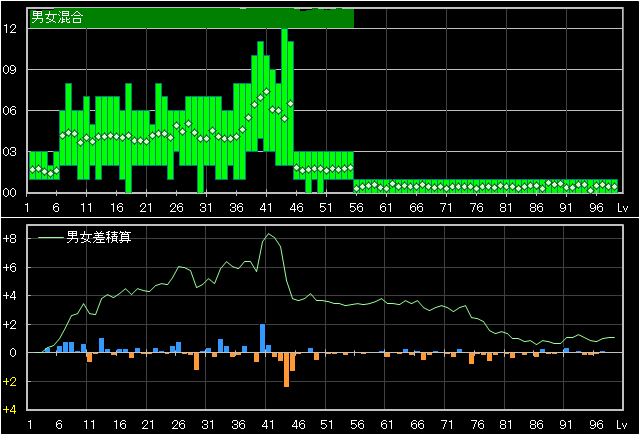The height and width of the screenshot is (435, 640).
Task: Click level 46 tick label in 男女混合 chart
Action: coord(296,208)
